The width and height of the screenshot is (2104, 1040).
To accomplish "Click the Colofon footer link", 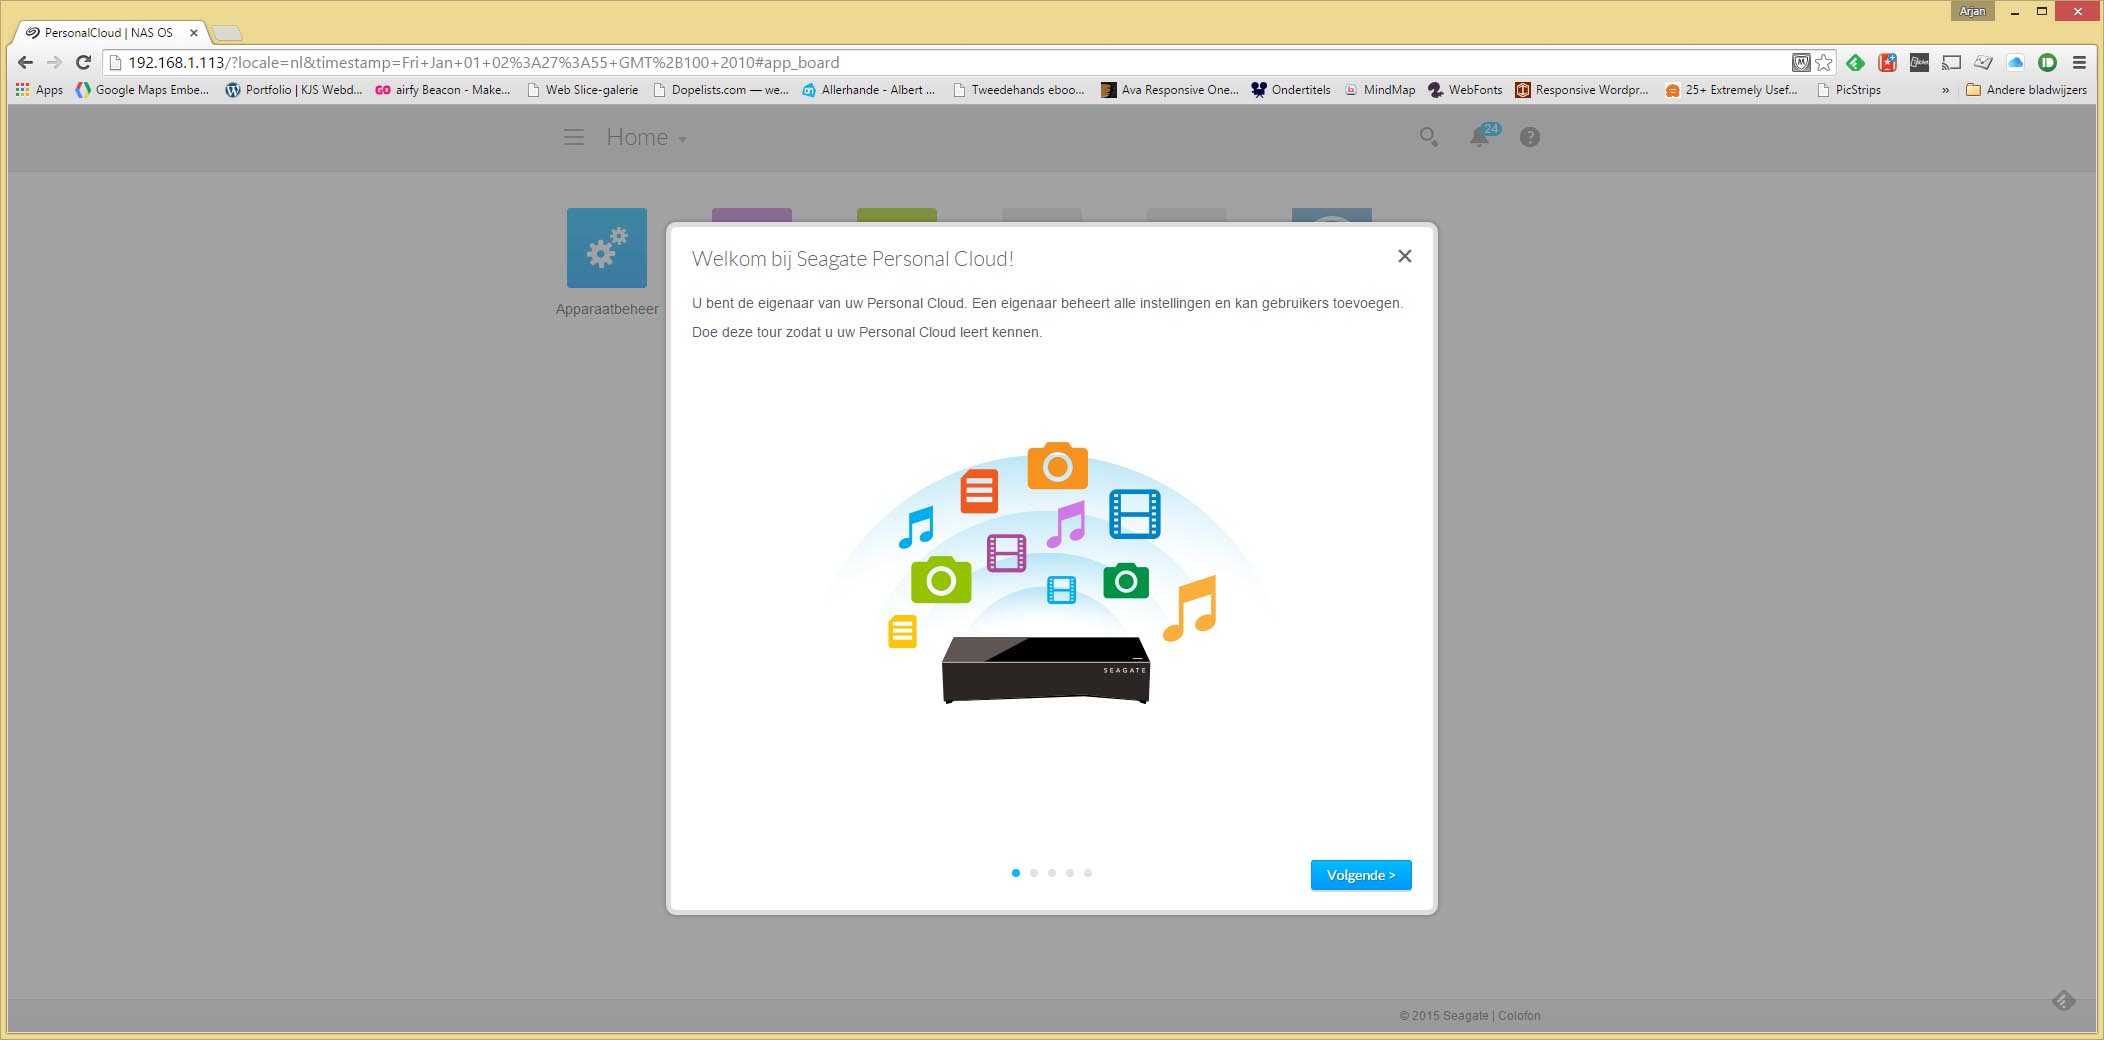I will 1518,1015.
